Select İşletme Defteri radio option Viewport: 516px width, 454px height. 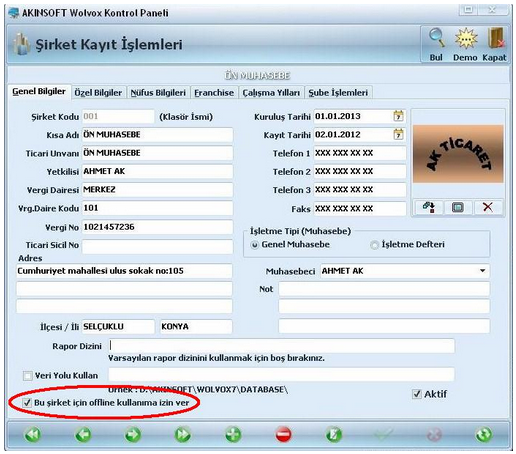pos(374,245)
